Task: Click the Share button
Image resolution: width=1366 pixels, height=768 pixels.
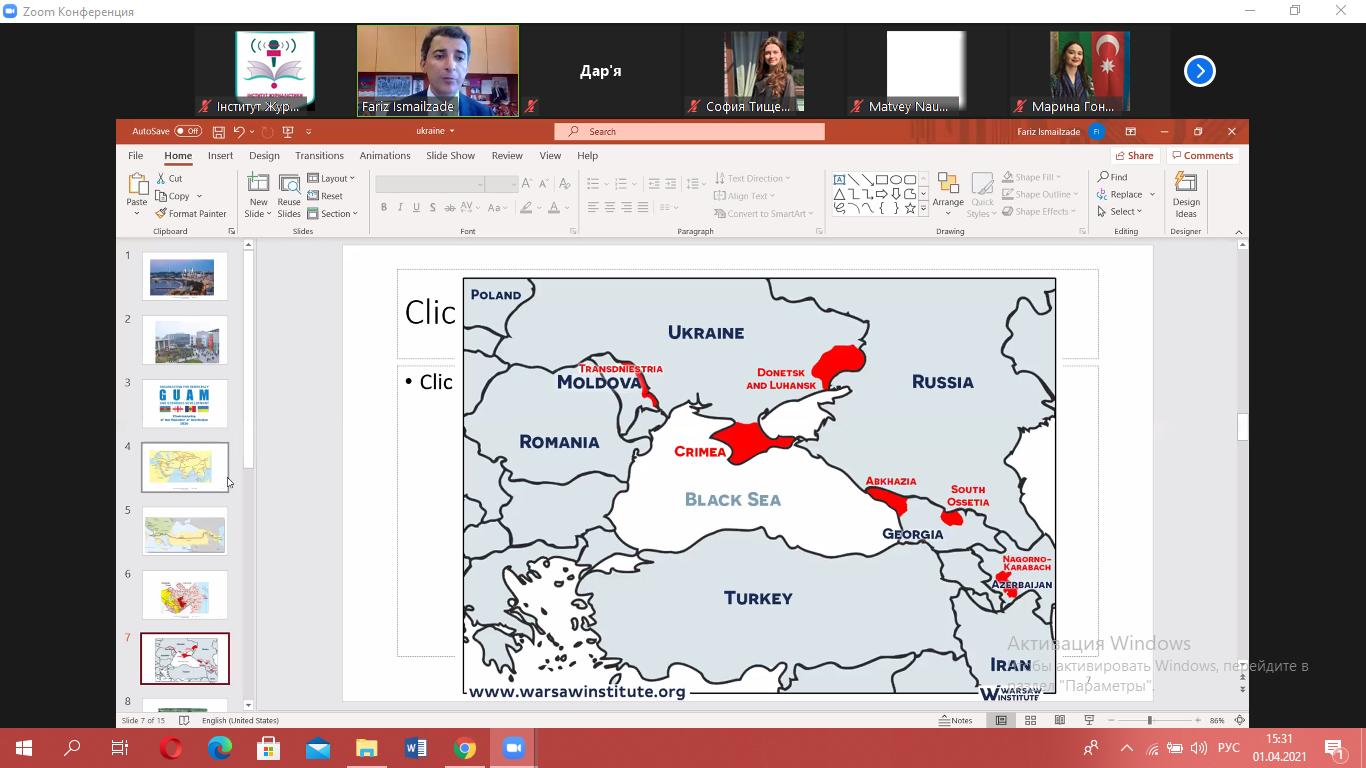Action: 1133,156
